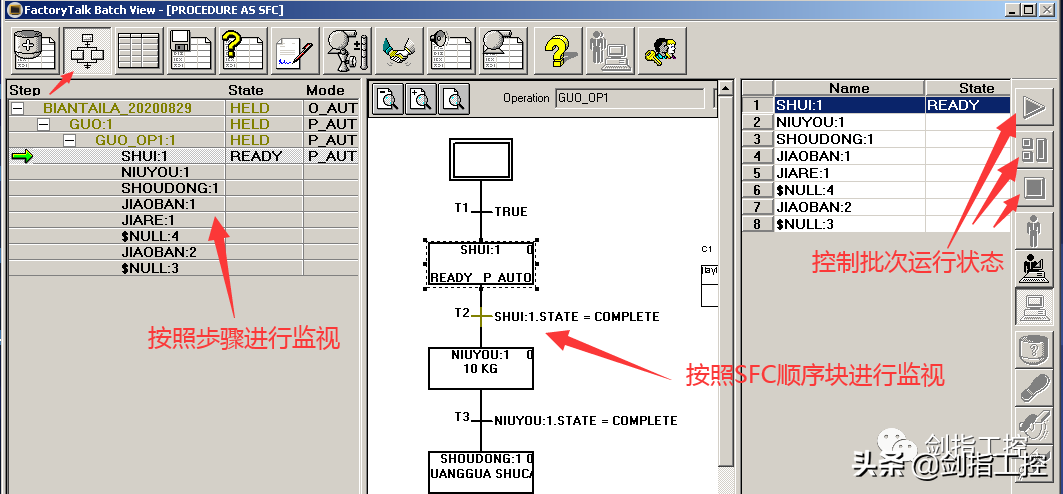Image resolution: width=1063 pixels, height=494 pixels.
Task: Click the start batch play button
Action: pyautogui.click(x=1034, y=107)
